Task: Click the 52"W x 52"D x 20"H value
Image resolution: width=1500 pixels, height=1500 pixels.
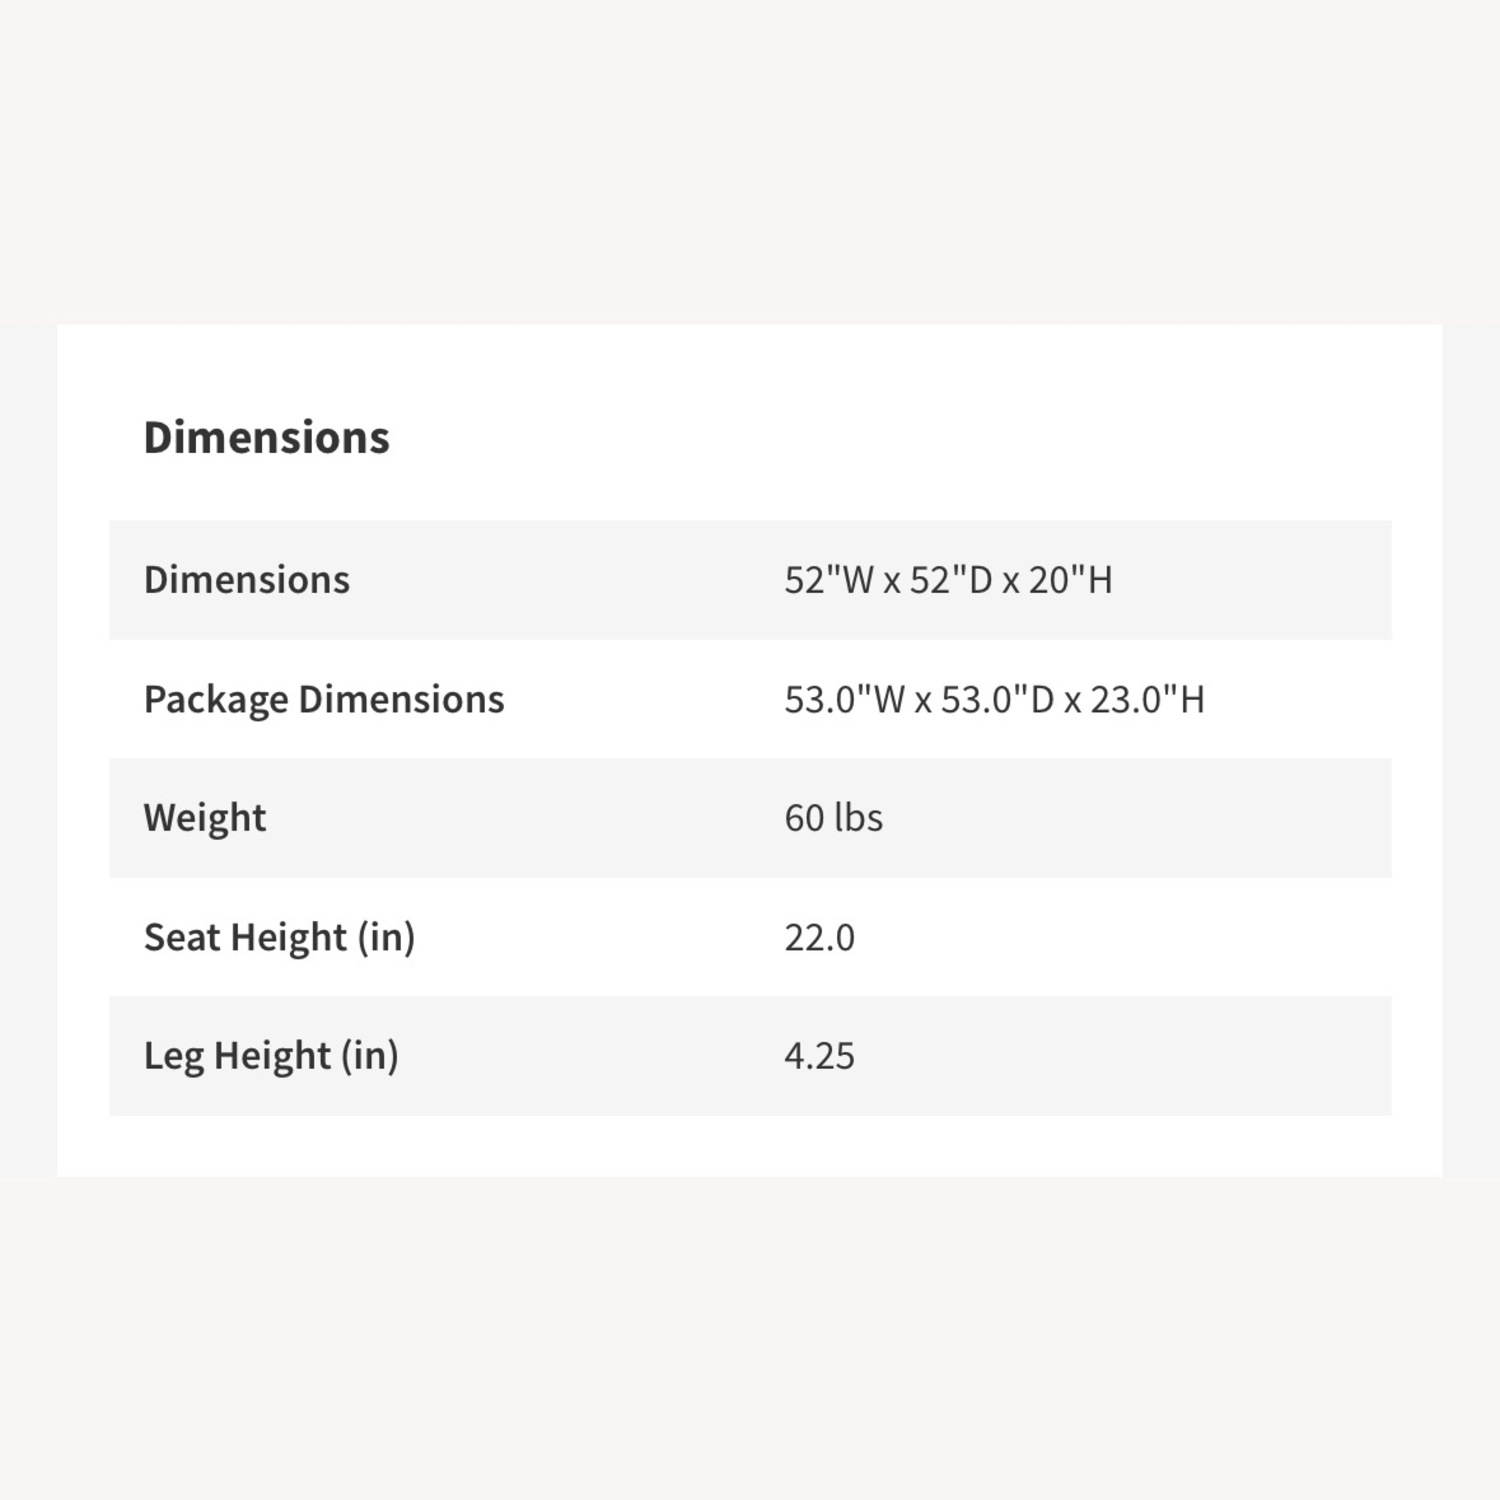Action: pyautogui.click(x=947, y=580)
